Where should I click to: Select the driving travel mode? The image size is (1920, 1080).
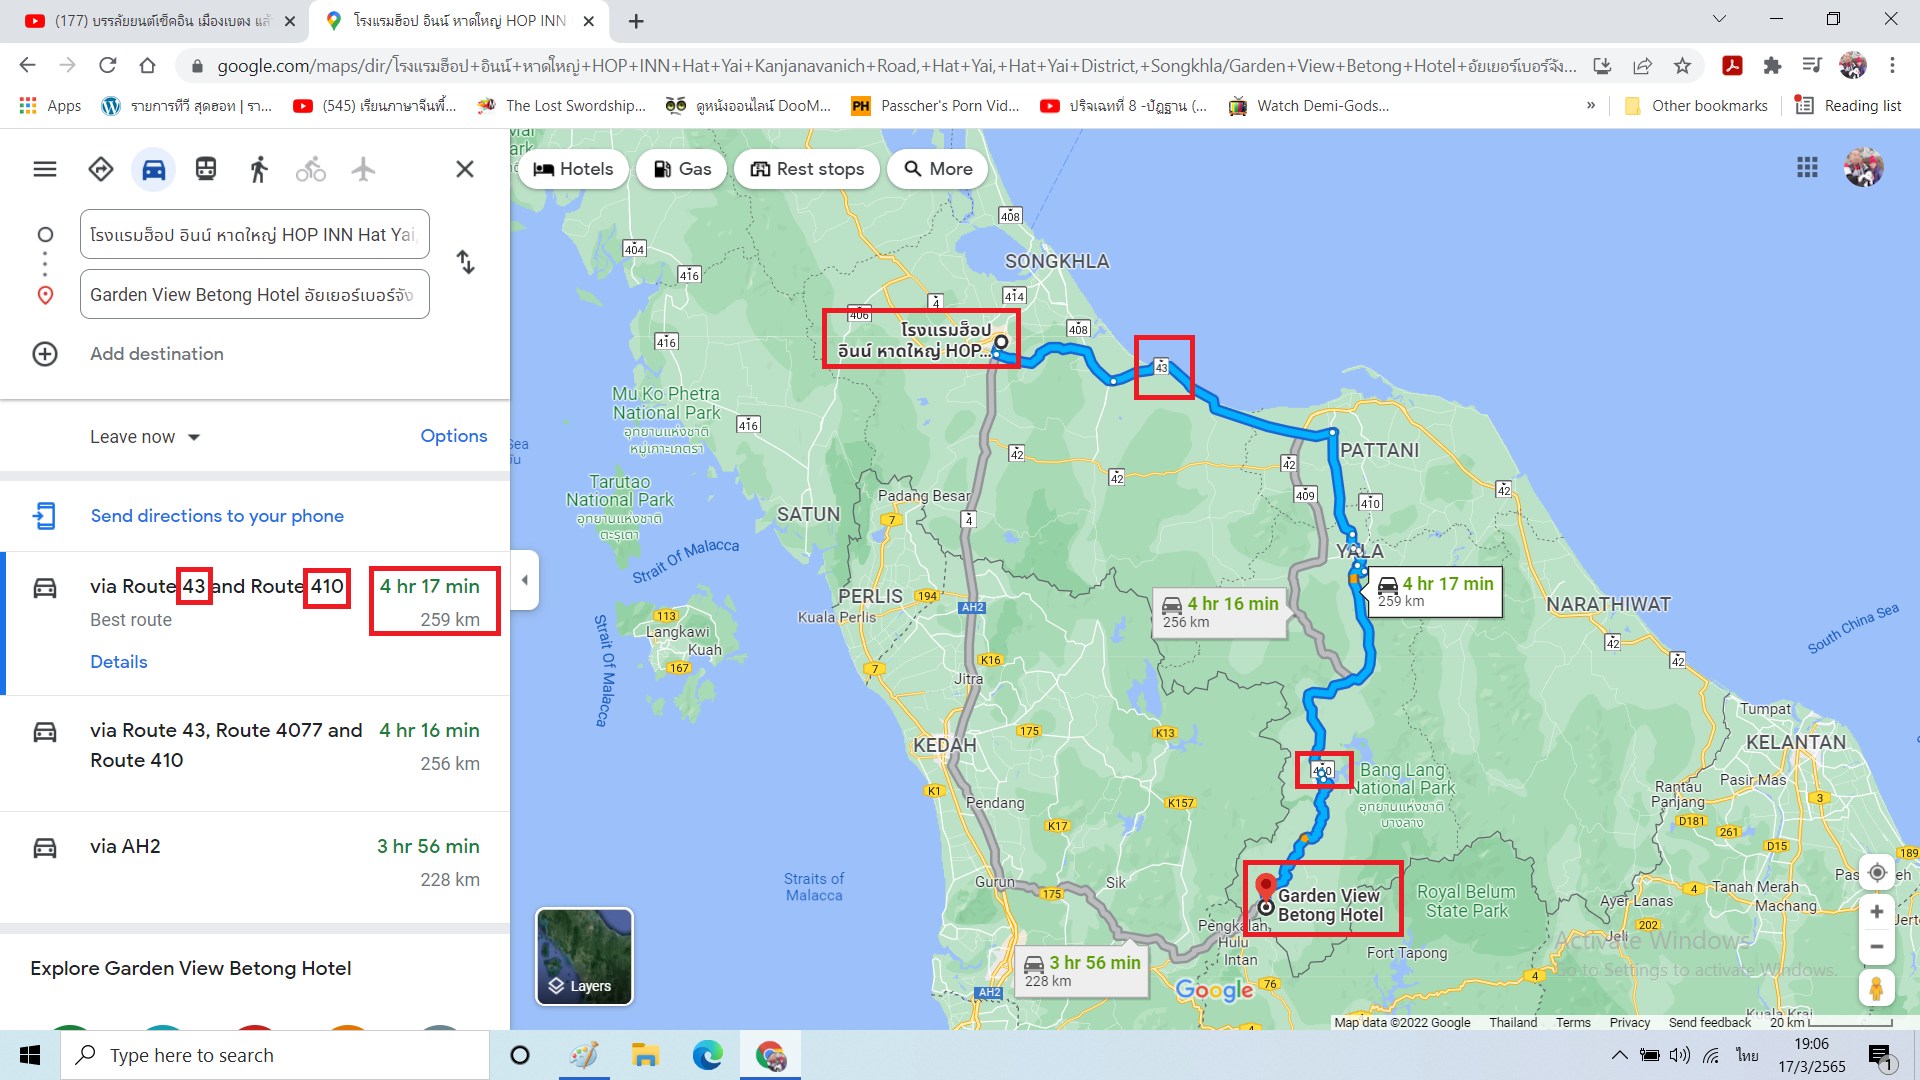153,169
